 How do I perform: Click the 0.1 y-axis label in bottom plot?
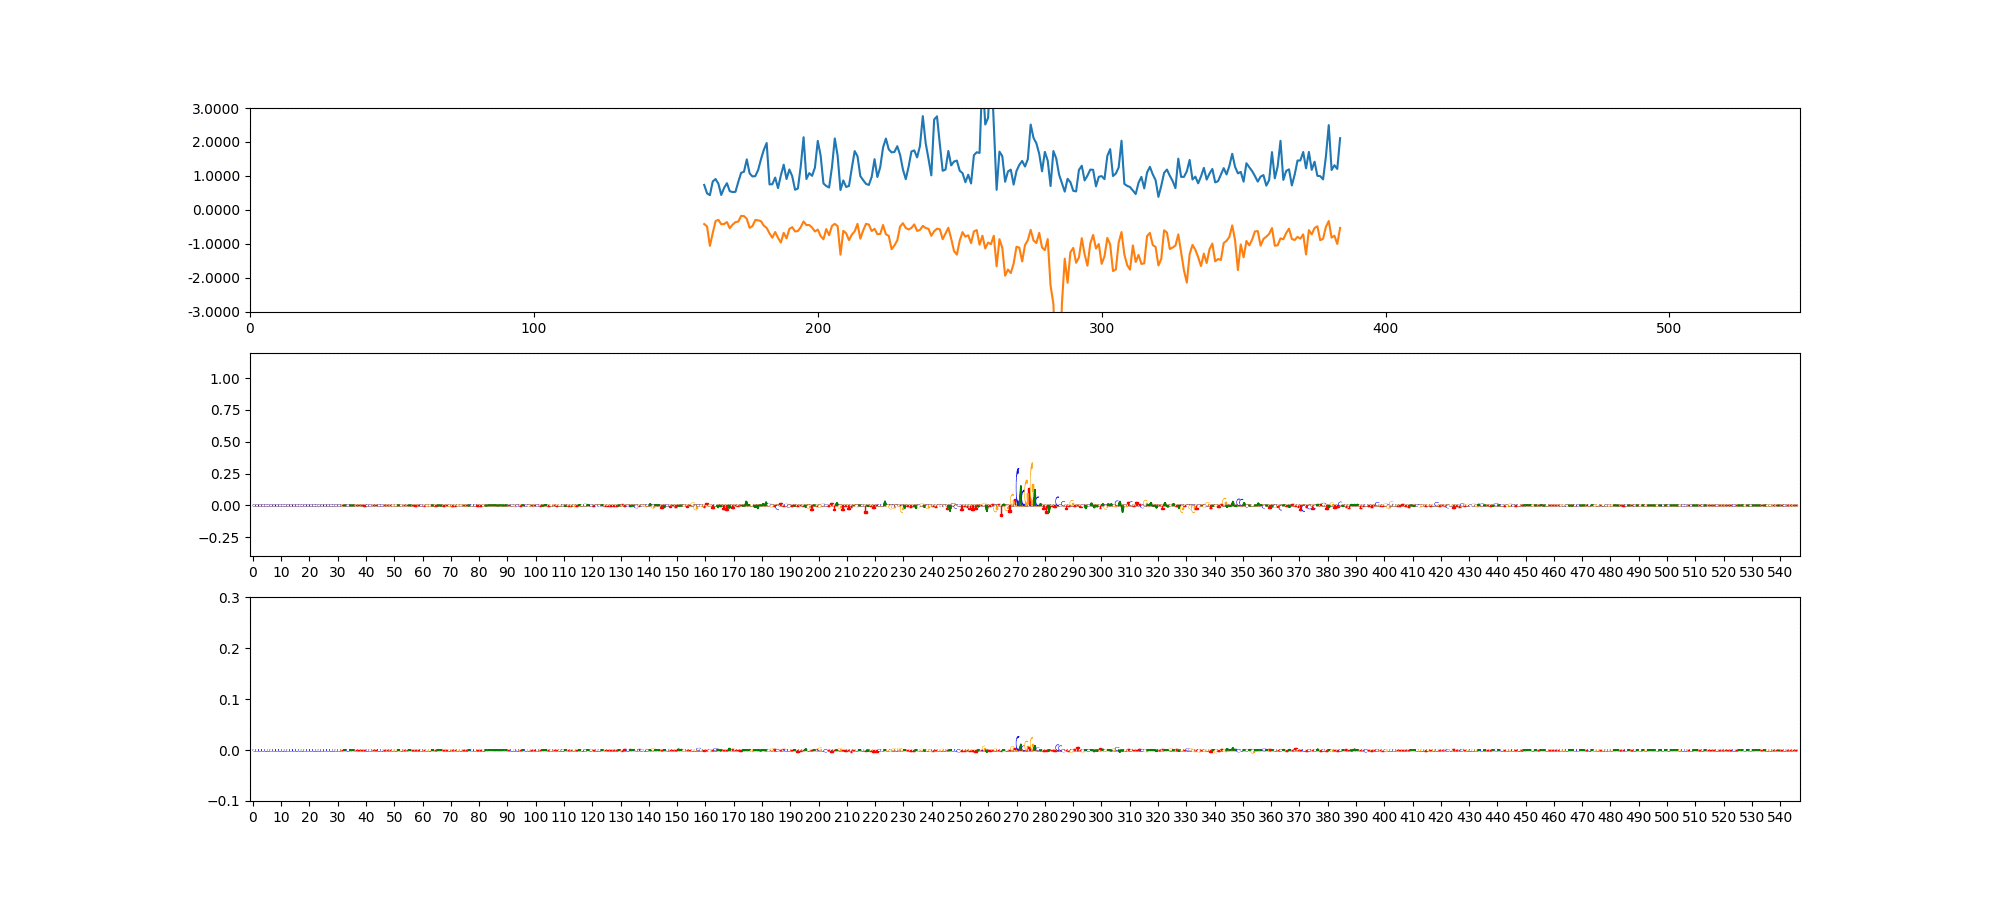230,700
